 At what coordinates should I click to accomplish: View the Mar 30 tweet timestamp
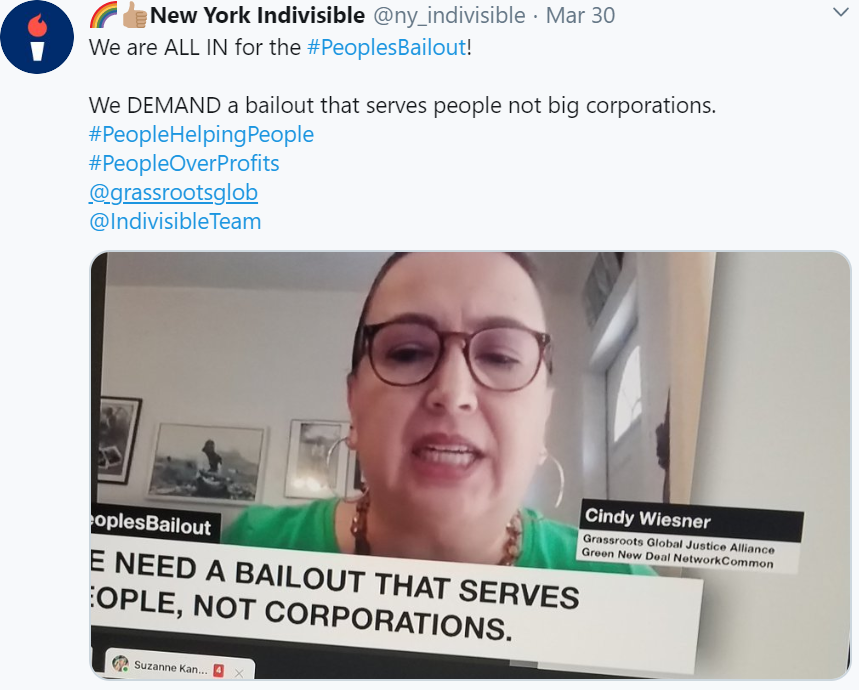[580, 15]
